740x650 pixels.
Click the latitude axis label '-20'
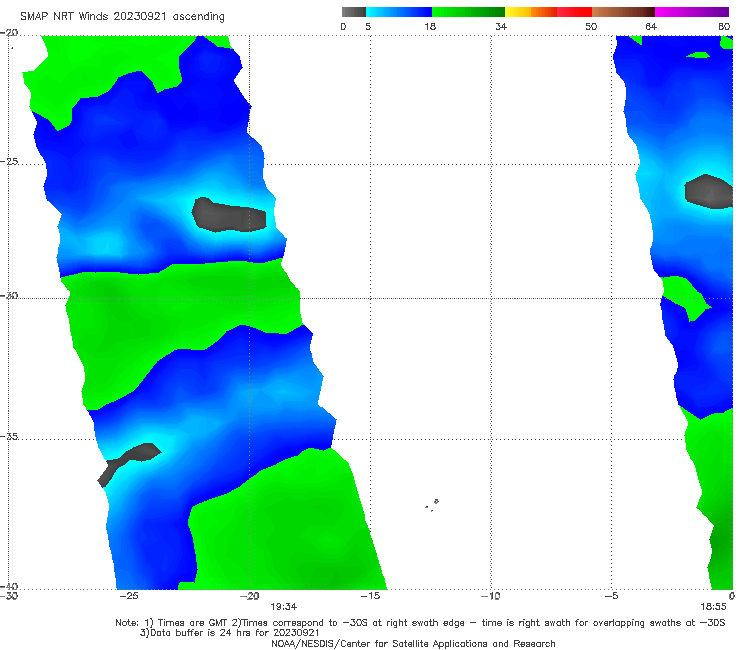point(9,33)
